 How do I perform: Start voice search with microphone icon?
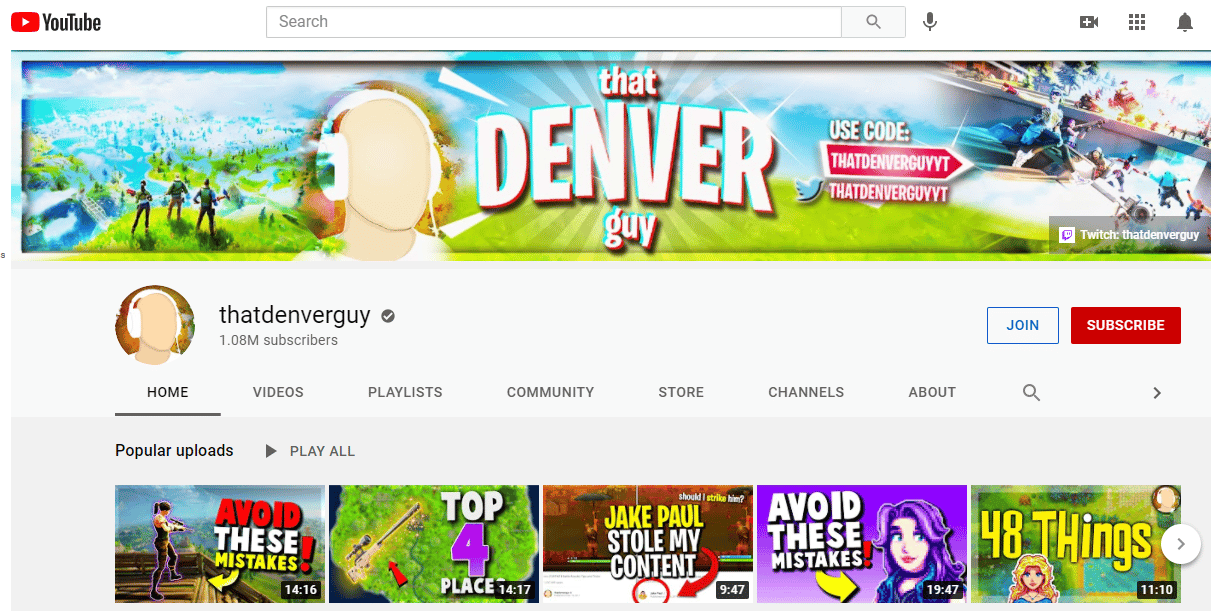point(930,22)
